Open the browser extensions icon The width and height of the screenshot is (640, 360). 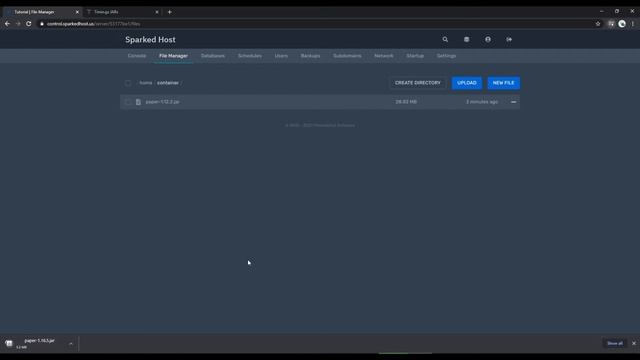(611, 24)
